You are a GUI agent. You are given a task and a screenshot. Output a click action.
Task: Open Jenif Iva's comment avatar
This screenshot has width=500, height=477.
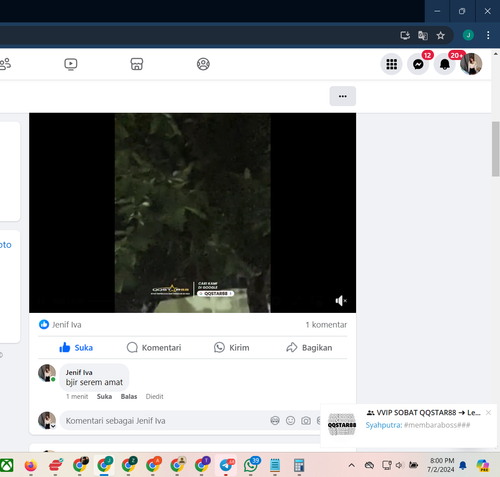click(x=47, y=373)
